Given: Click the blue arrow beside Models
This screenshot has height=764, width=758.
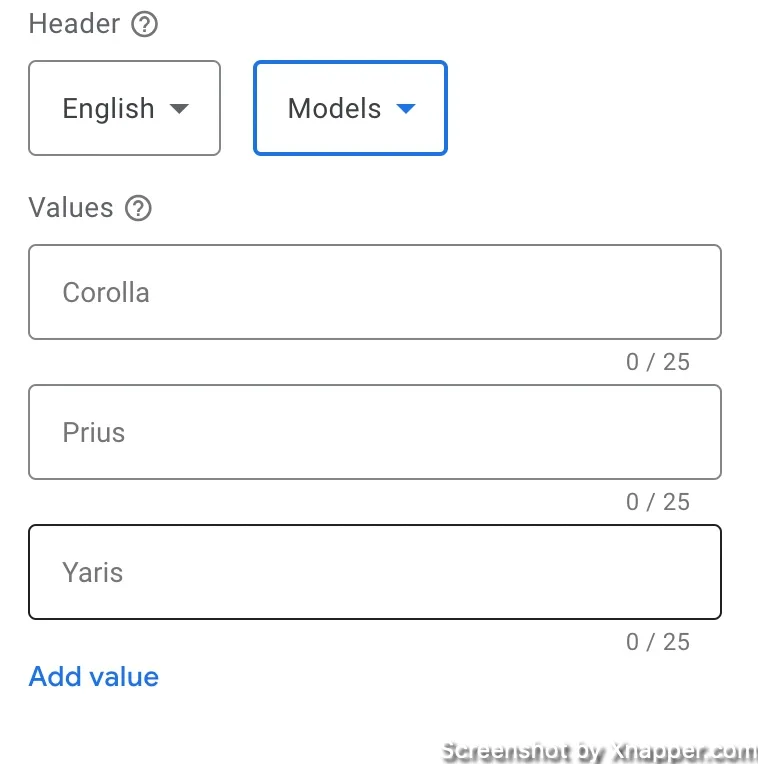Looking at the screenshot, I should [406, 108].
